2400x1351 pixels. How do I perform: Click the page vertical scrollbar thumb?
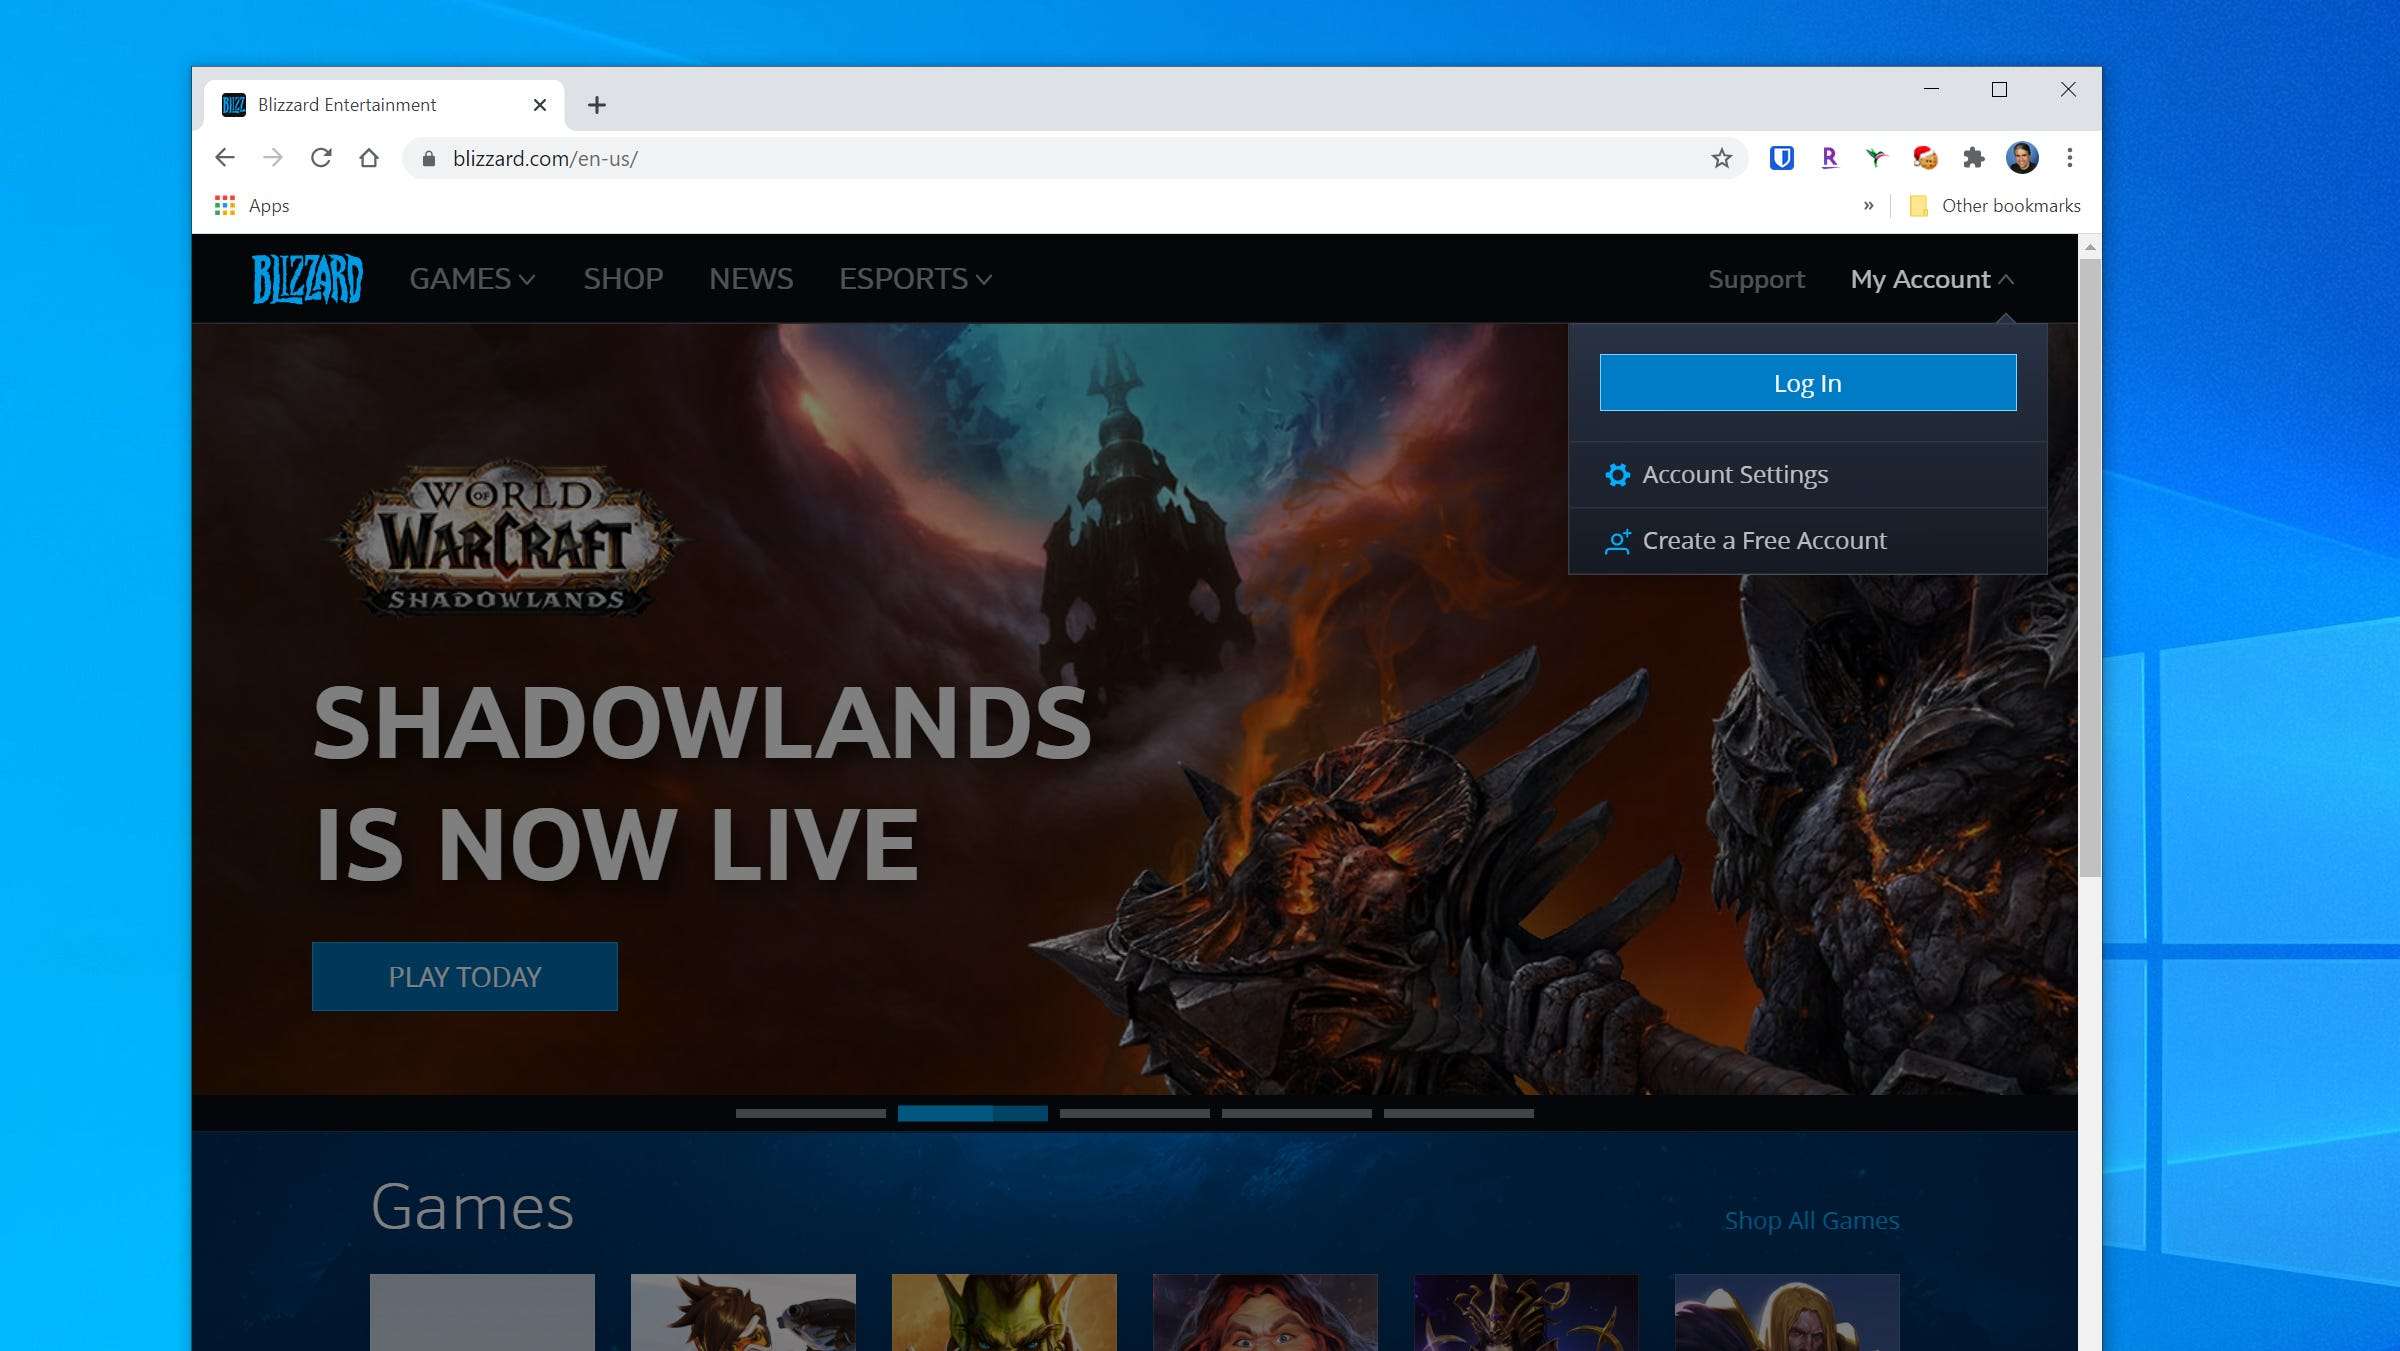2090,568
